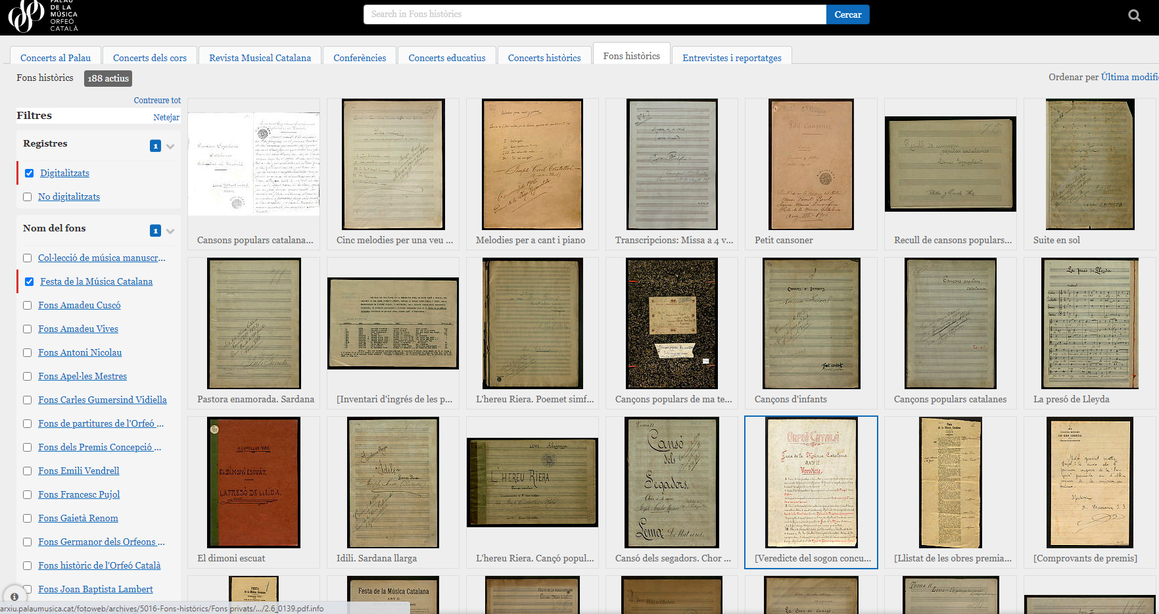Open Idili. Sardana llarga thumbnail

click(393, 482)
